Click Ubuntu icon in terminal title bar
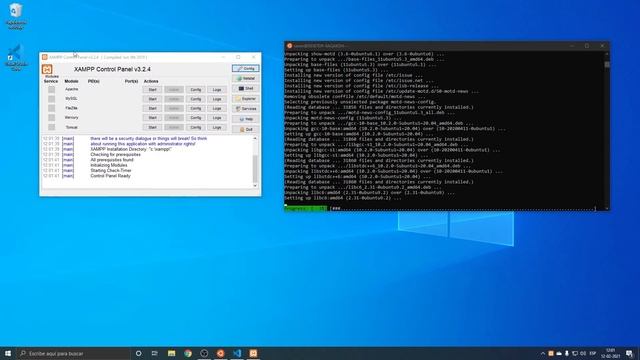 point(289,46)
